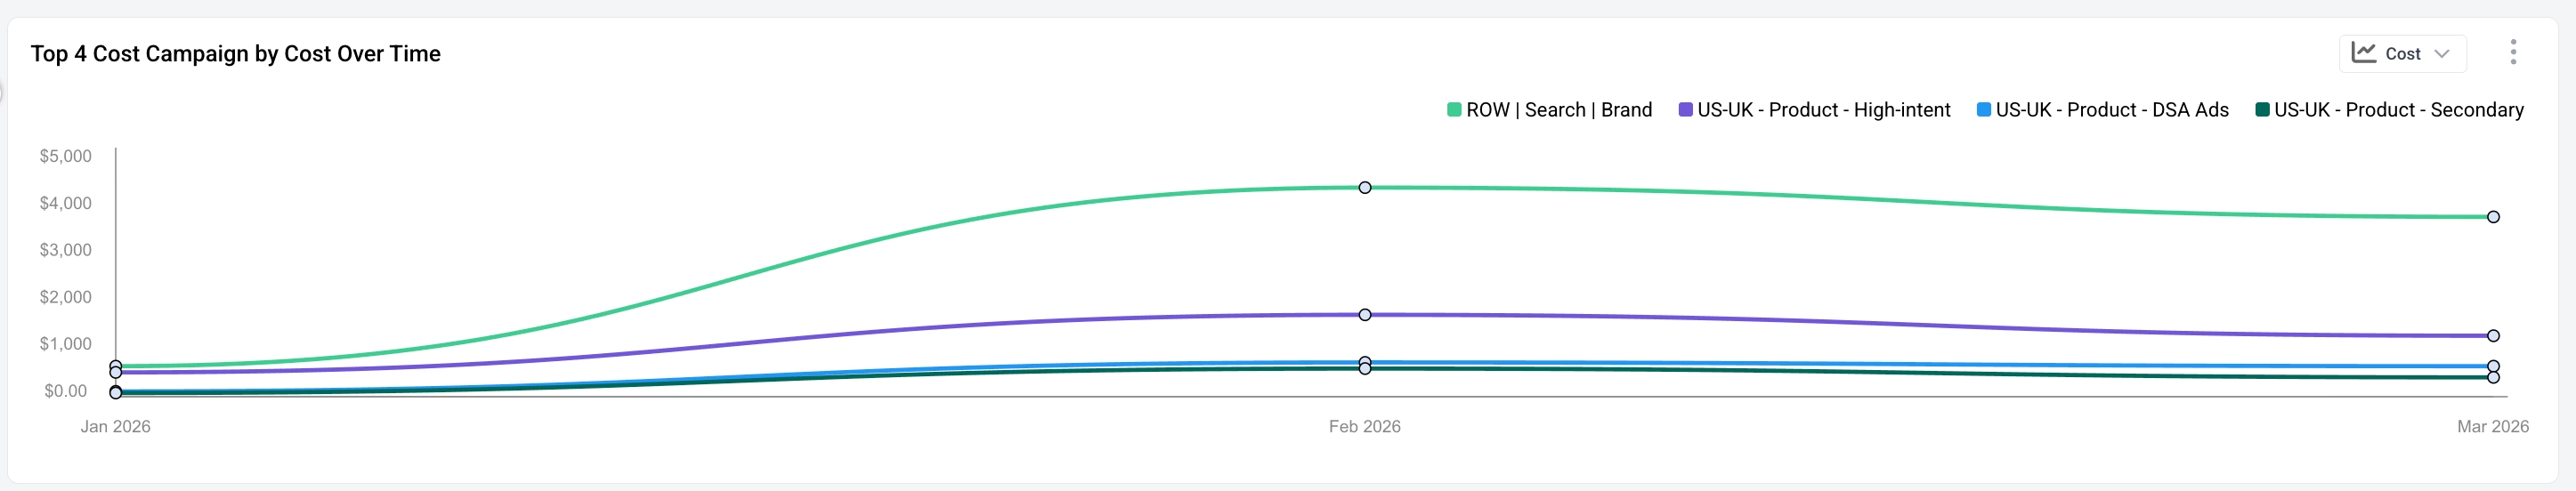The width and height of the screenshot is (2576, 491).
Task: Select the Mar 2026 point on the green line
Action: click(x=2493, y=217)
